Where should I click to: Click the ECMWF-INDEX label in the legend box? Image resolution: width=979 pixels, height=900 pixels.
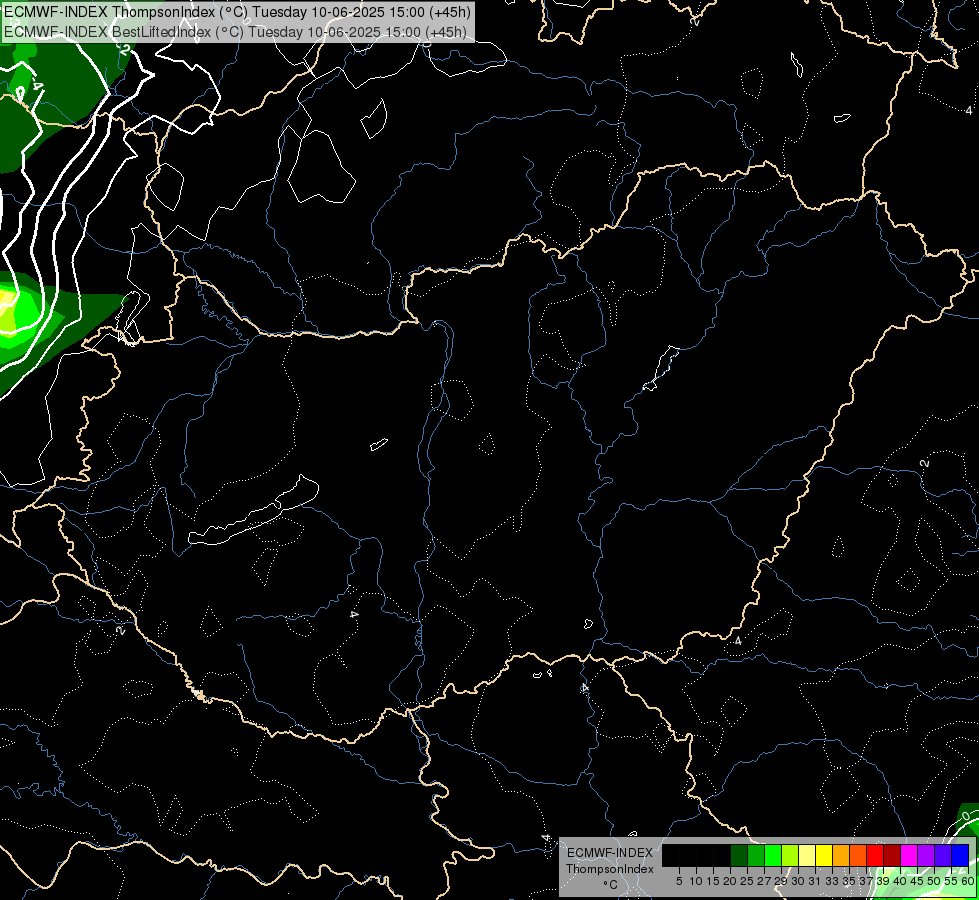[x=610, y=853]
